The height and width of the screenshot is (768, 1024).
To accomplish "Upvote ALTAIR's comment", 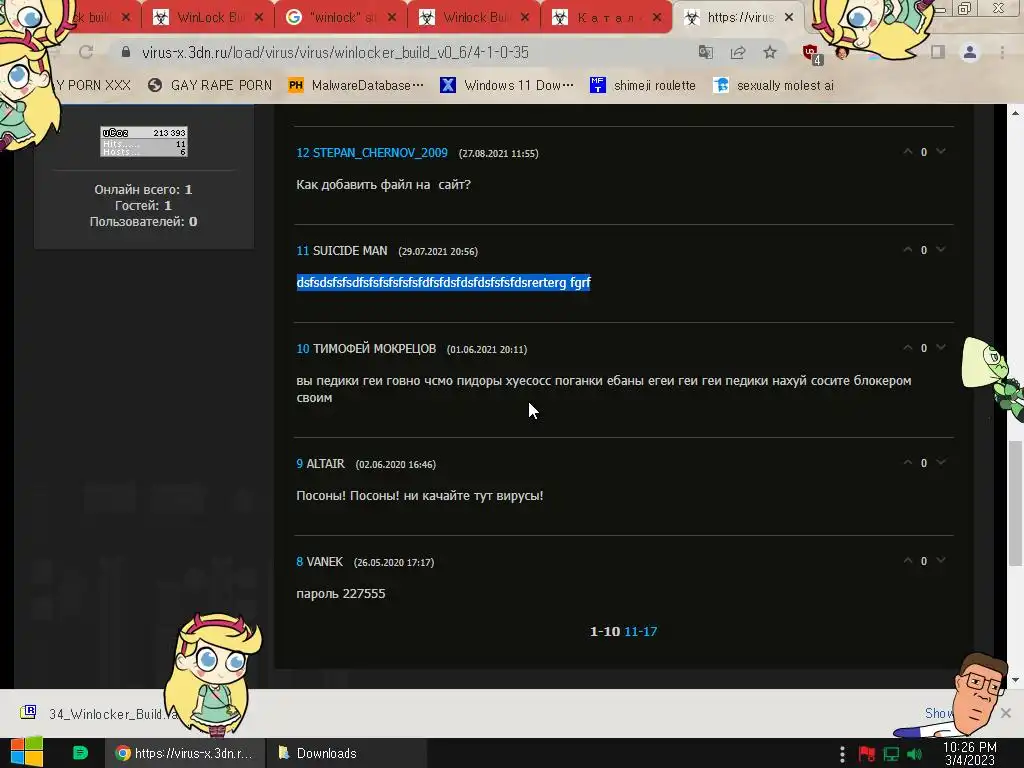I will (x=908, y=462).
